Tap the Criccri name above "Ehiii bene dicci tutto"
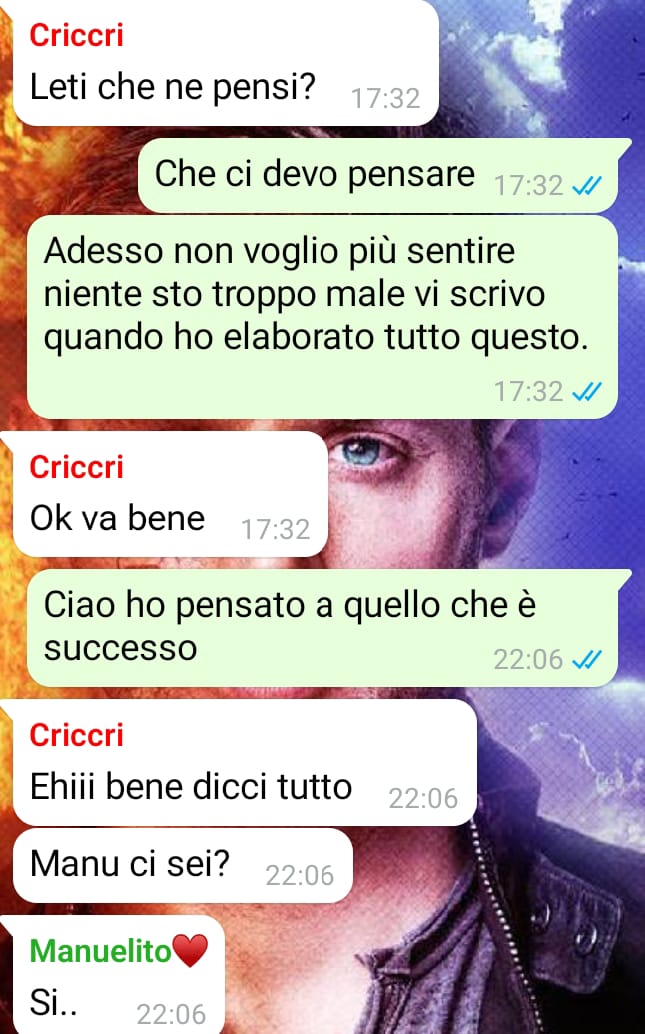Image resolution: width=645 pixels, height=1034 pixels. tap(77, 735)
